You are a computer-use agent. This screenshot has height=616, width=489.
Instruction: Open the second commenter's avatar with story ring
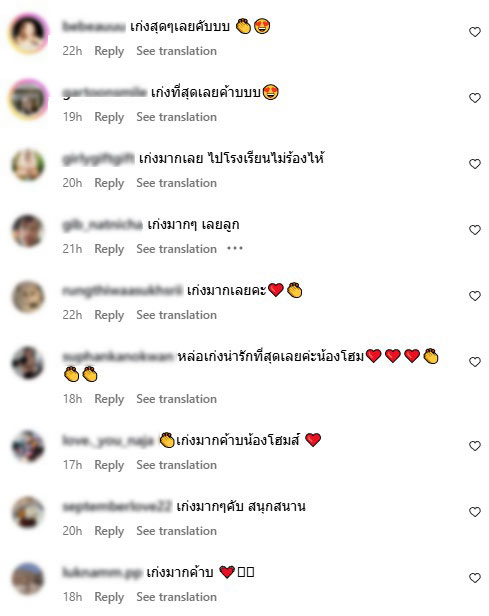pyautogui.click(x=28, y=99)
